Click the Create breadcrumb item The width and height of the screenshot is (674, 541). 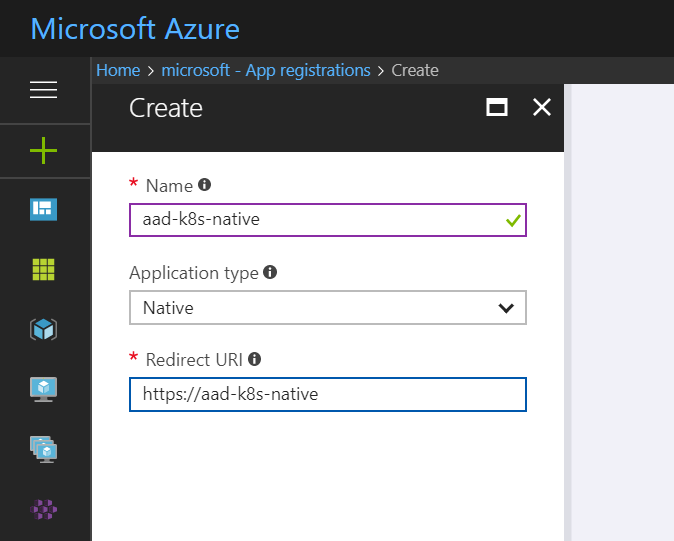tap(415, 70)
